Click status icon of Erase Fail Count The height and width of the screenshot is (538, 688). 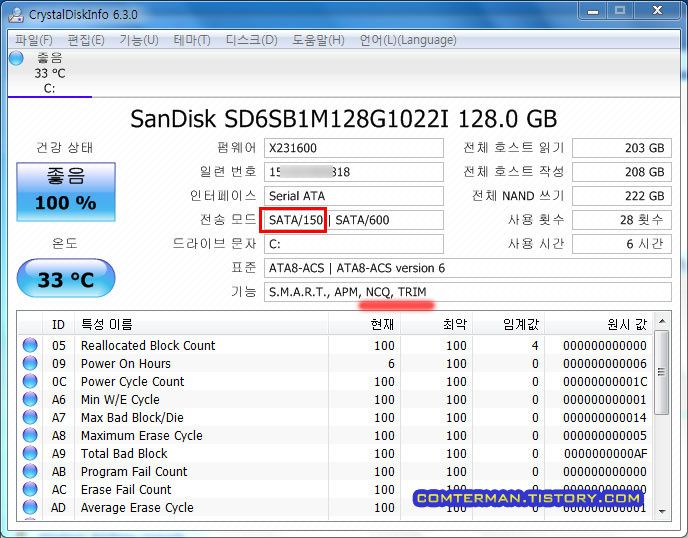coord(30,489)
